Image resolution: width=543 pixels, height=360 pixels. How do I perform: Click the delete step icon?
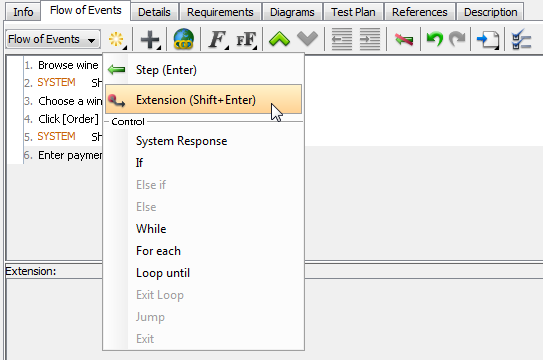[404, 39]
